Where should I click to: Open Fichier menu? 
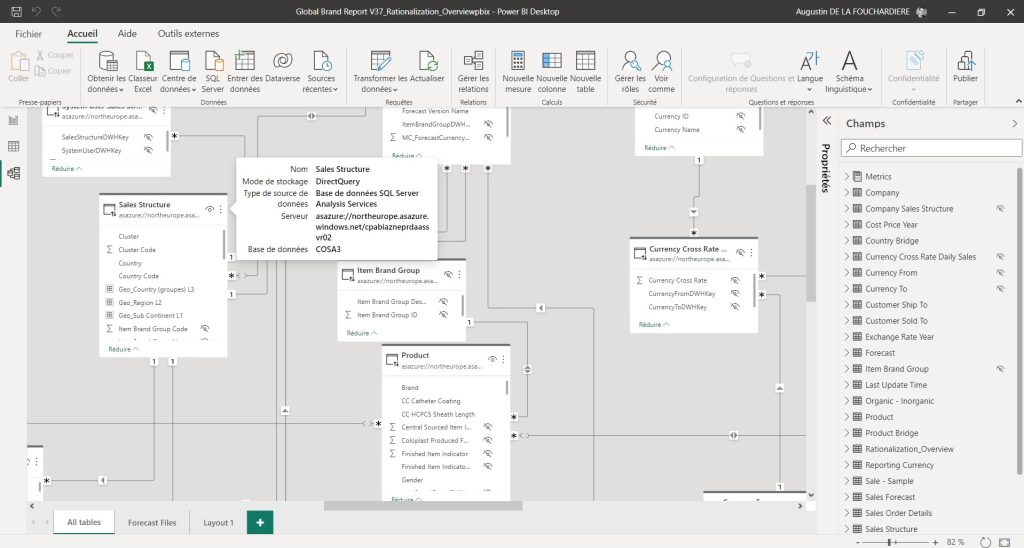click(28, 34)
